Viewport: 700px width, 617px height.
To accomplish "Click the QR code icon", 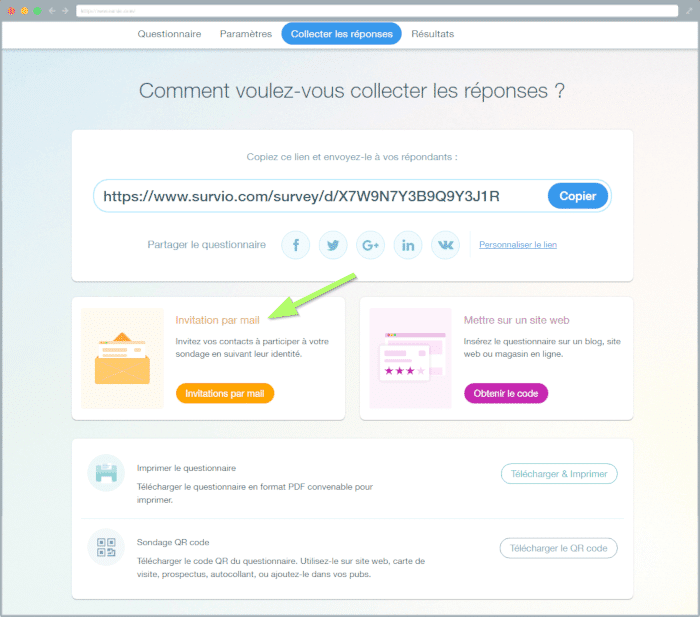I will tap(105, 547).
